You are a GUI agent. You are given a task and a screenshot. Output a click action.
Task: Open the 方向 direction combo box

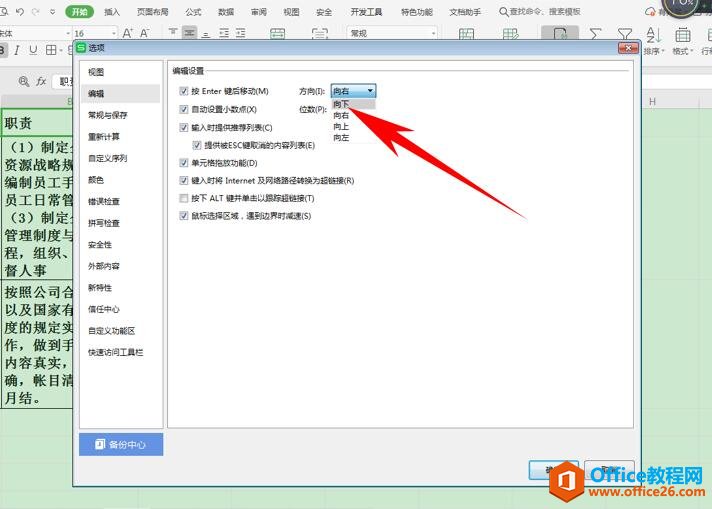353,91
